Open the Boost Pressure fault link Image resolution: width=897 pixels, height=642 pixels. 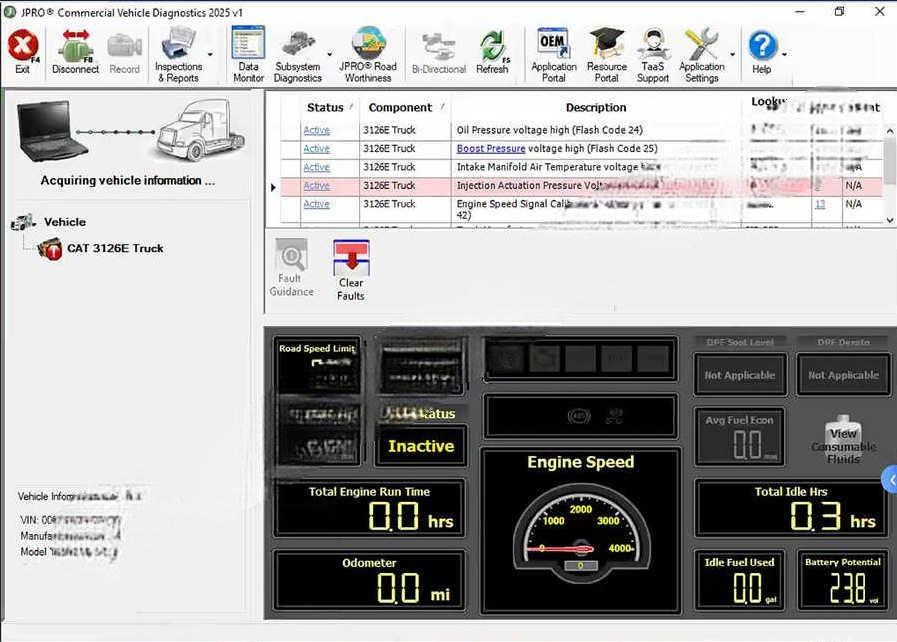point(490,149)
